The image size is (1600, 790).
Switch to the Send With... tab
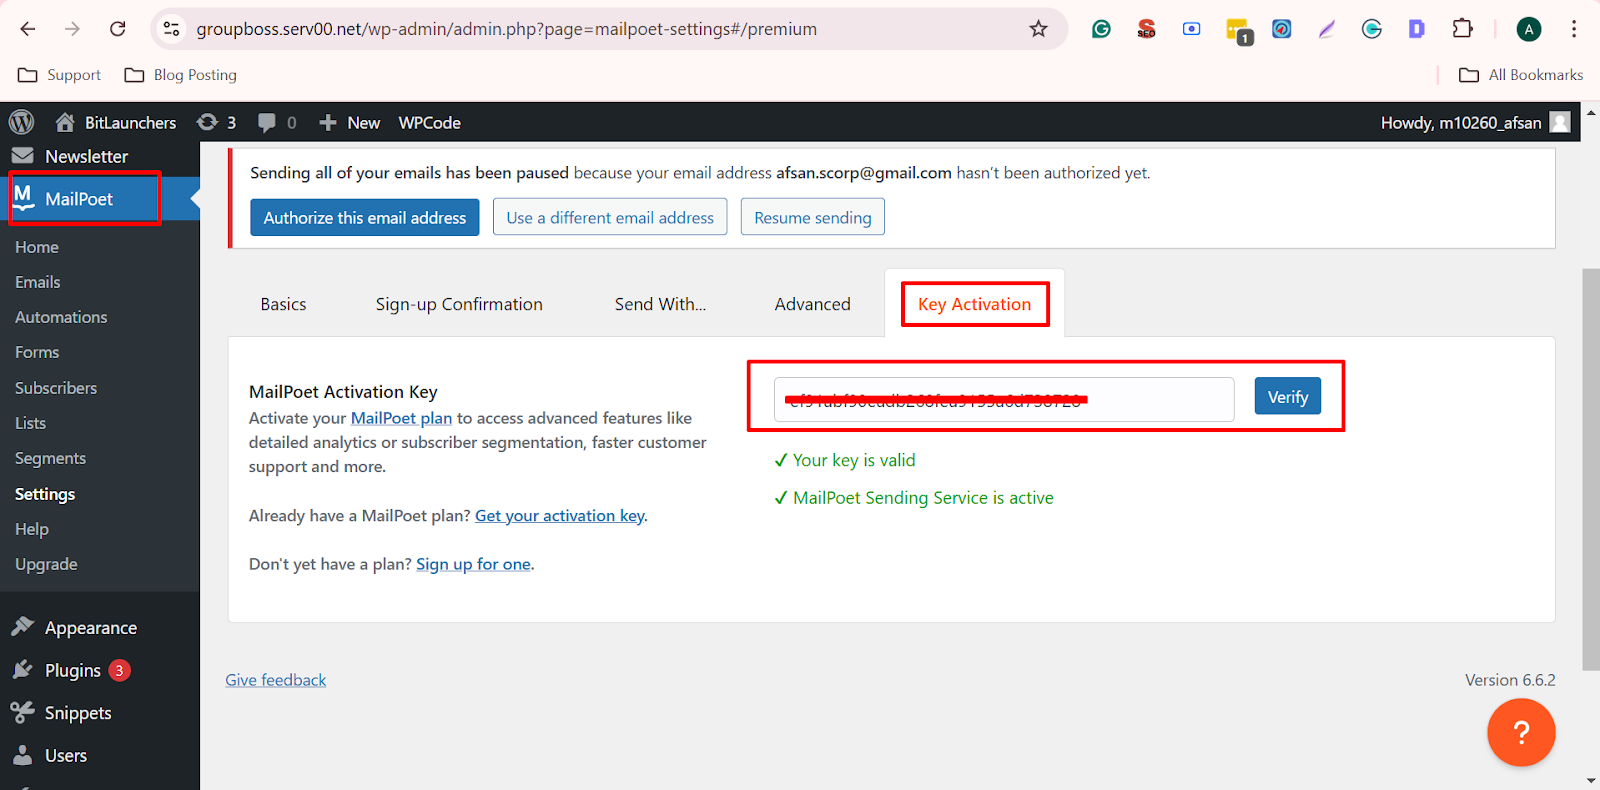pos(660,304)
